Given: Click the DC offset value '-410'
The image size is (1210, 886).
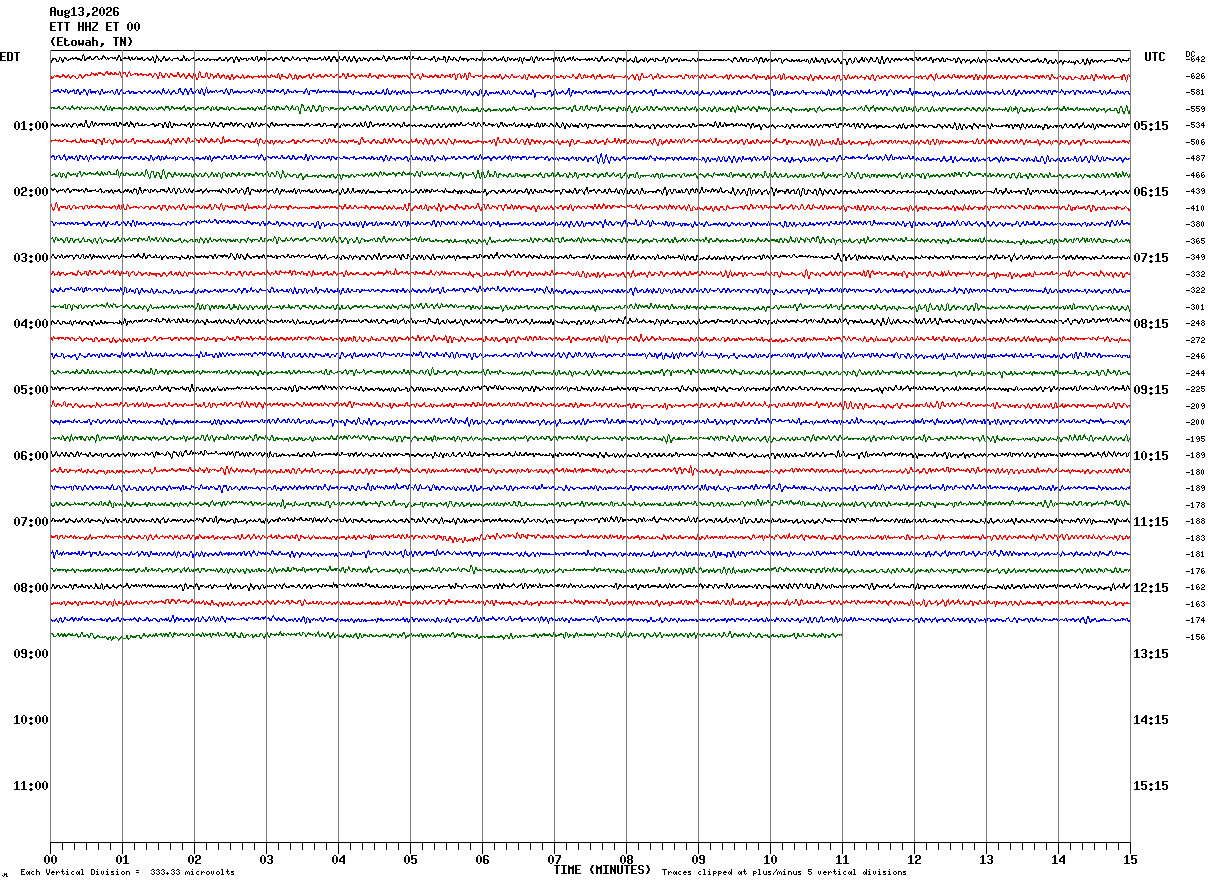Looking at the screenshot, I should [1195, 208].
